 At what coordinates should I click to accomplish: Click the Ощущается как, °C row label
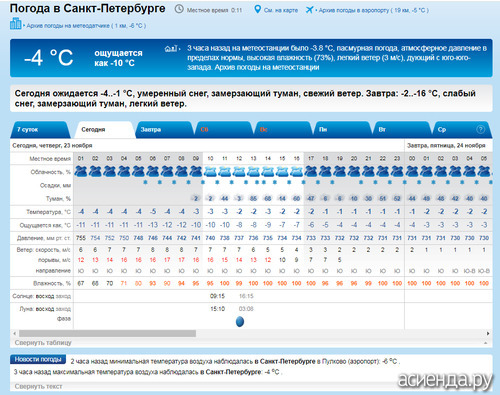pyautogui.click(x=45, y=225)
